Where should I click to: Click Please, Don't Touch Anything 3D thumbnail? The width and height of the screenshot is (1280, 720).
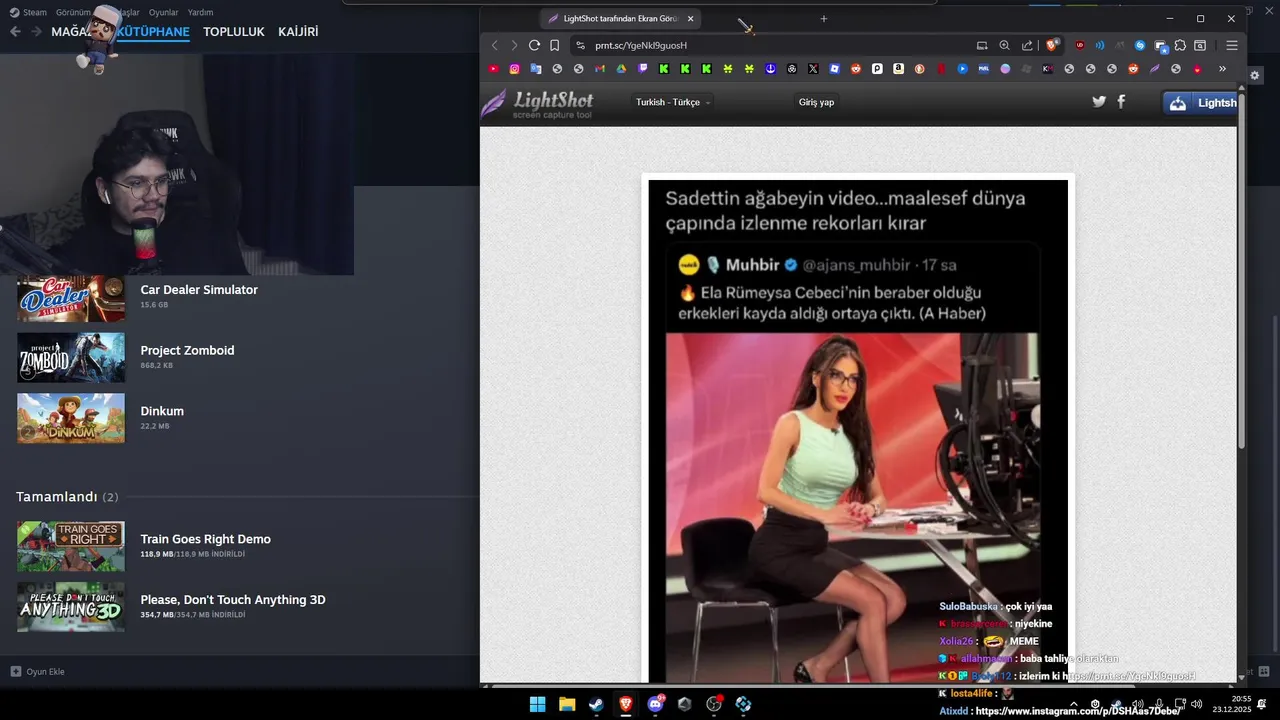pos(71,606)
